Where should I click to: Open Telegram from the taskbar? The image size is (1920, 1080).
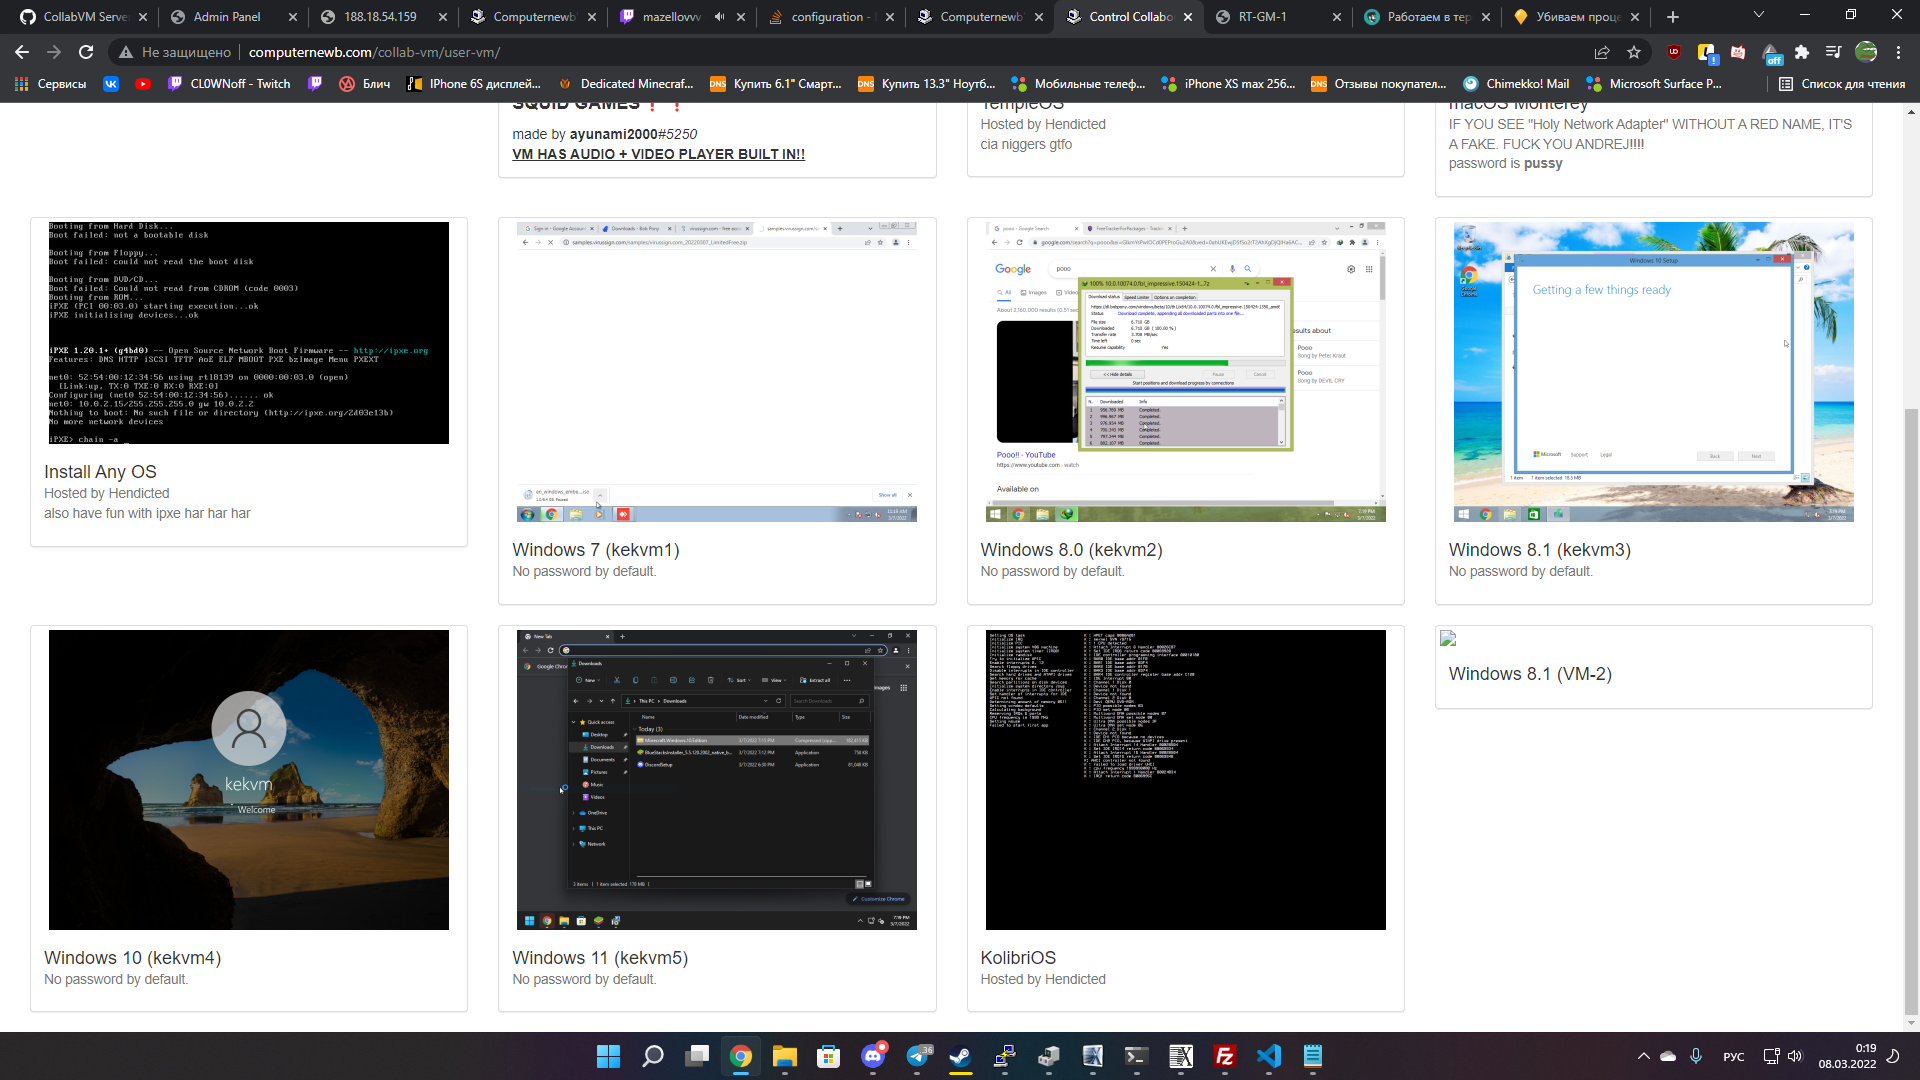click(917, 1056)
